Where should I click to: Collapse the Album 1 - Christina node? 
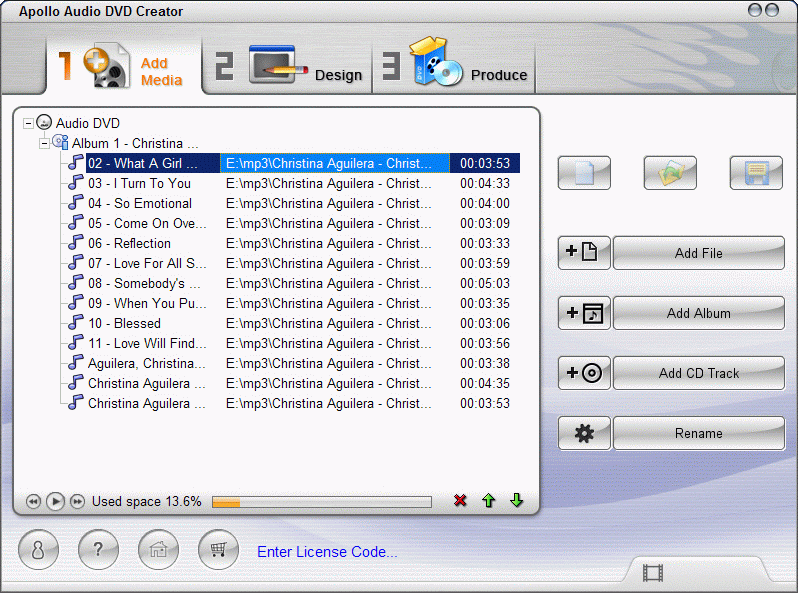pyautogui.click(x=45, y=144)
